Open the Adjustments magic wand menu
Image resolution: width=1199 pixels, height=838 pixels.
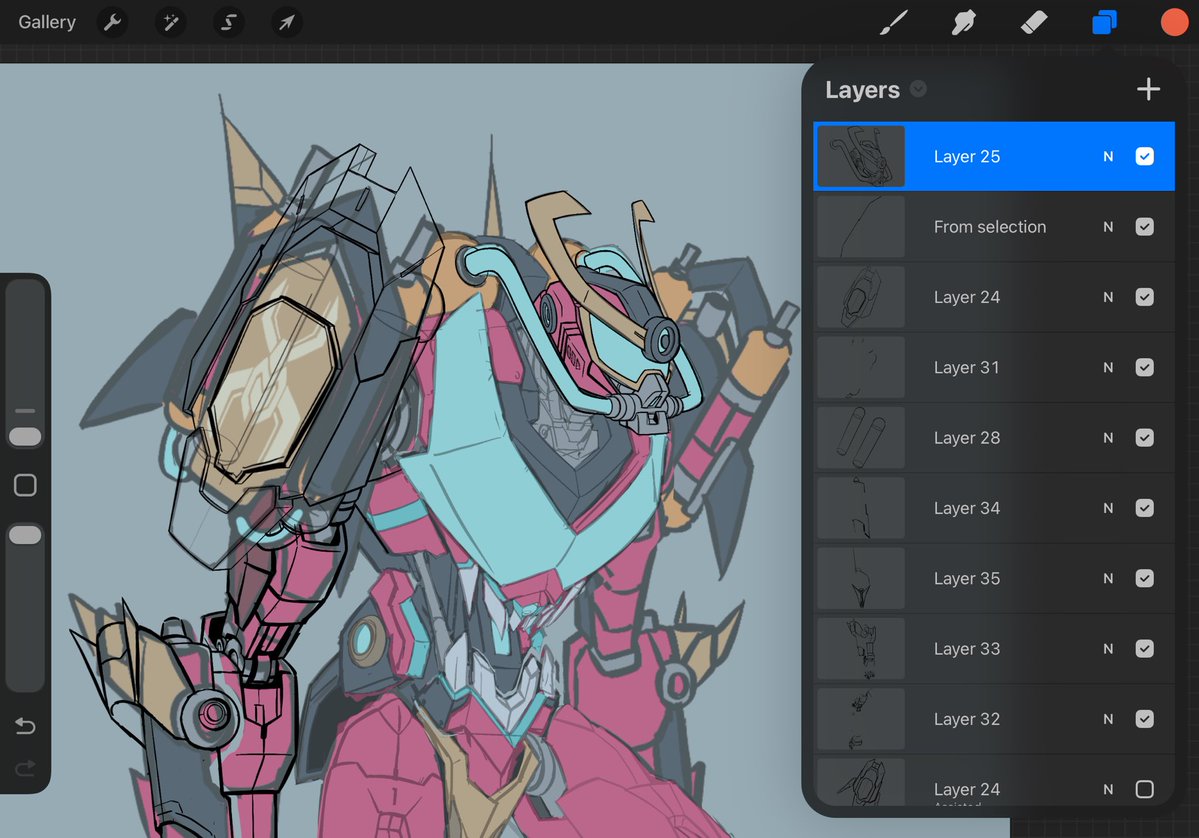[x=171, y=22]
